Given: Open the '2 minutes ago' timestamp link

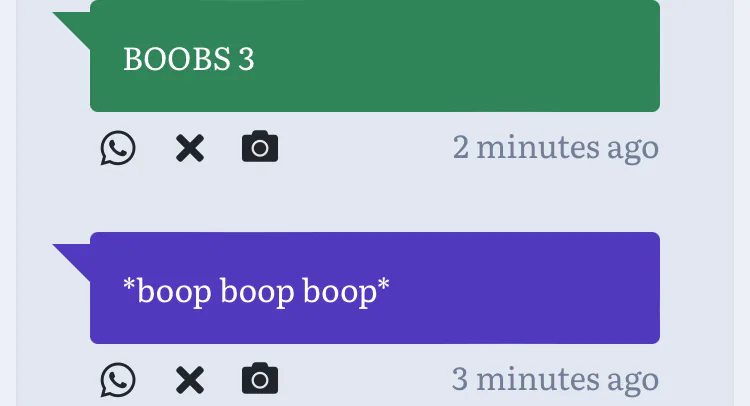Looking at the screenshot, I should point(556,147).
